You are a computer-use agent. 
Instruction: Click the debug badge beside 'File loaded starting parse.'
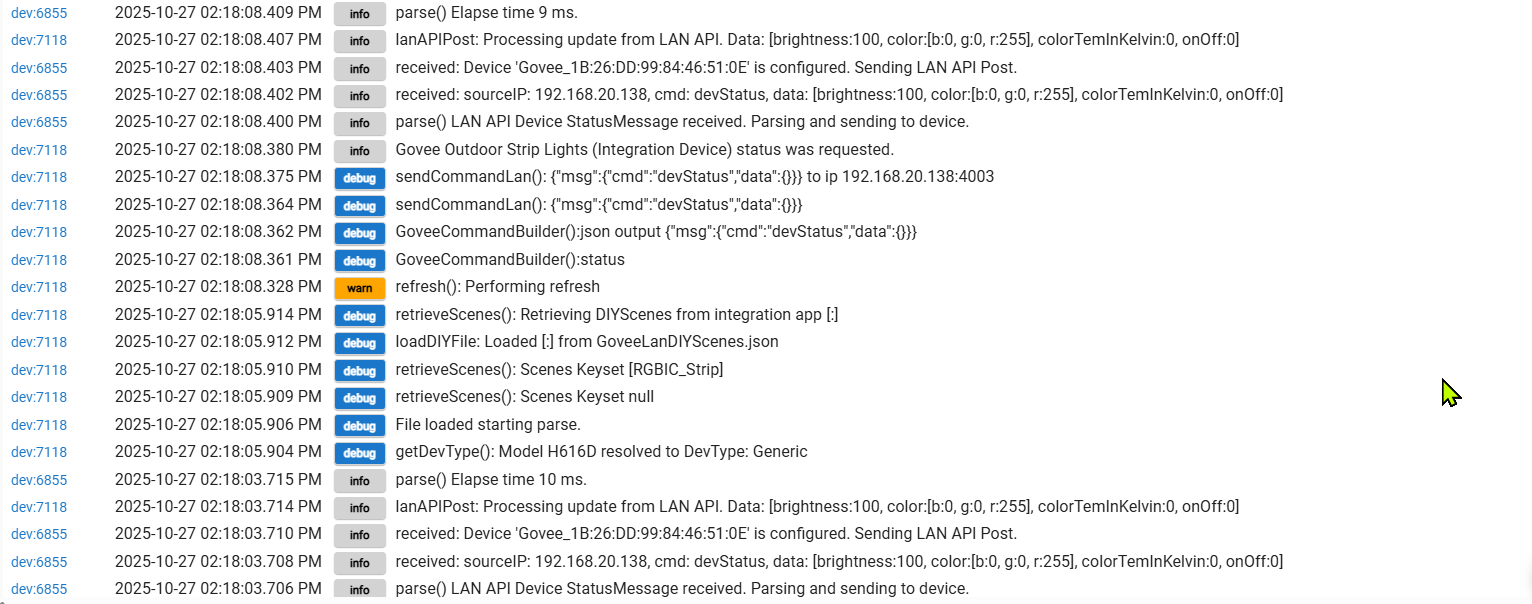coord(359,425)
